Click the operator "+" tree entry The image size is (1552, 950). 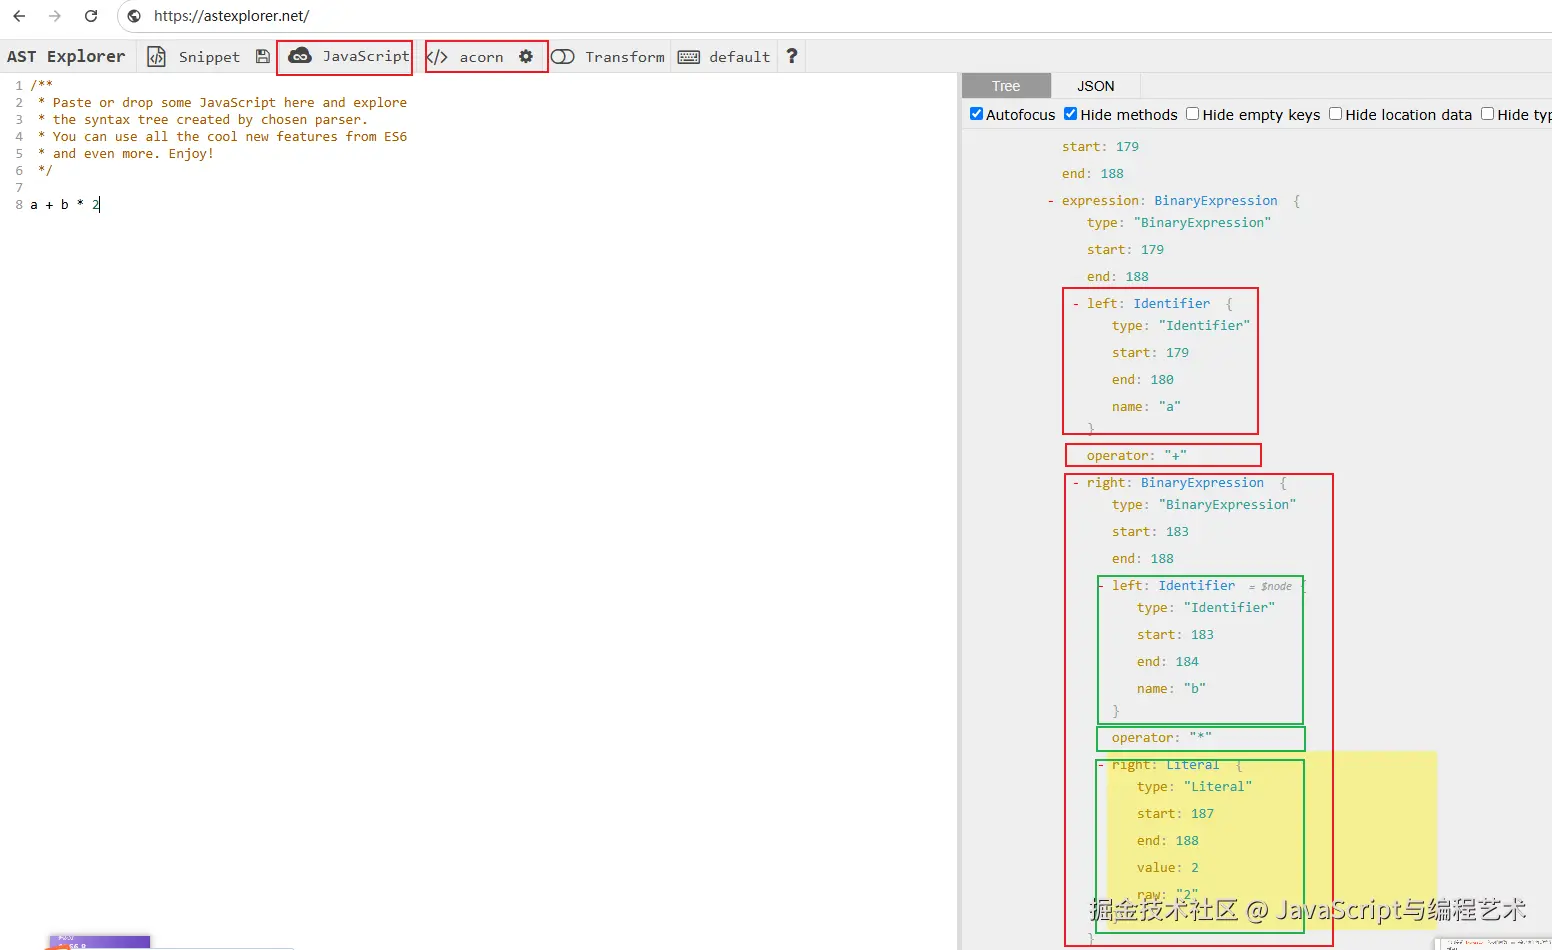pos(1136,456)
